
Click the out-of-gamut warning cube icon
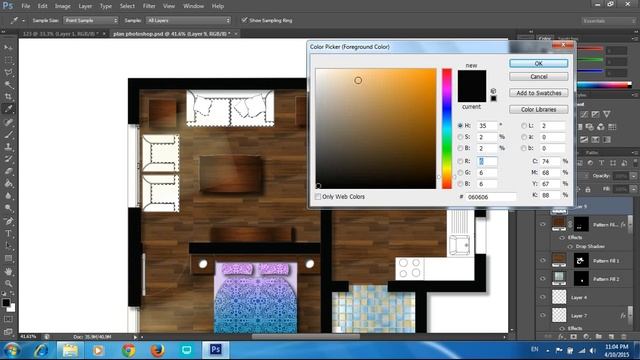pyautogui.click(x=493, y=91)
